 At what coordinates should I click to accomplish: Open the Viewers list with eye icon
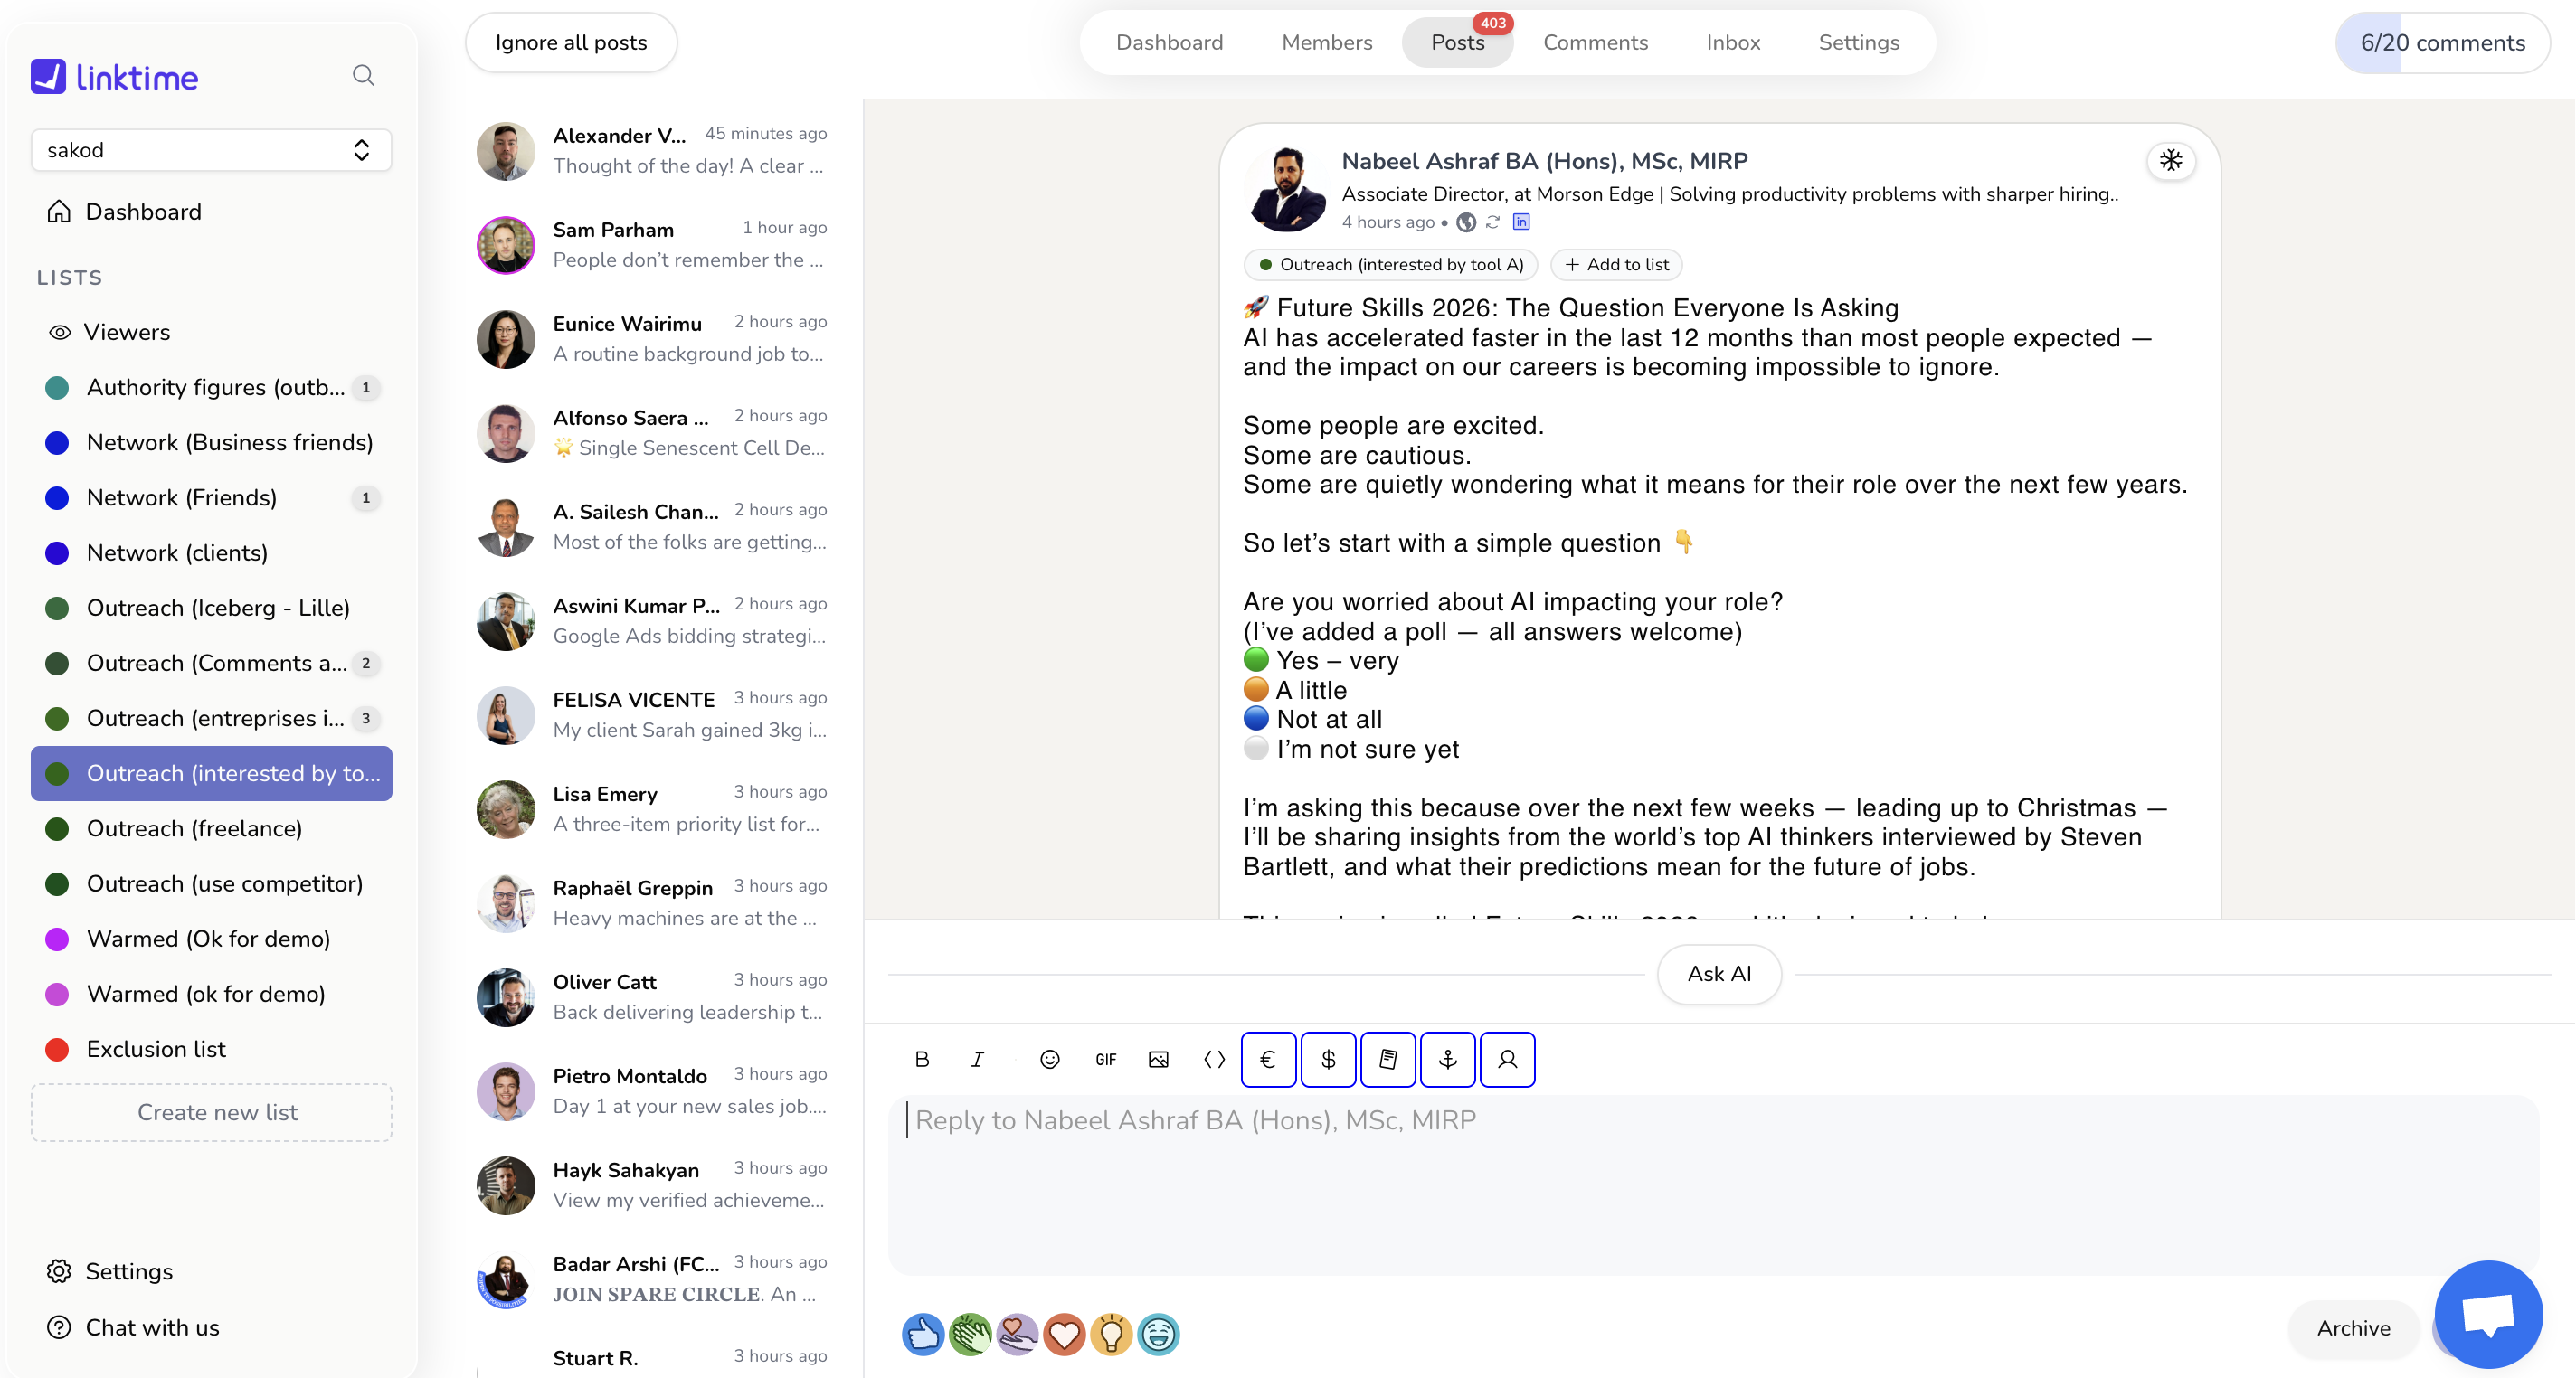point(126,332)
